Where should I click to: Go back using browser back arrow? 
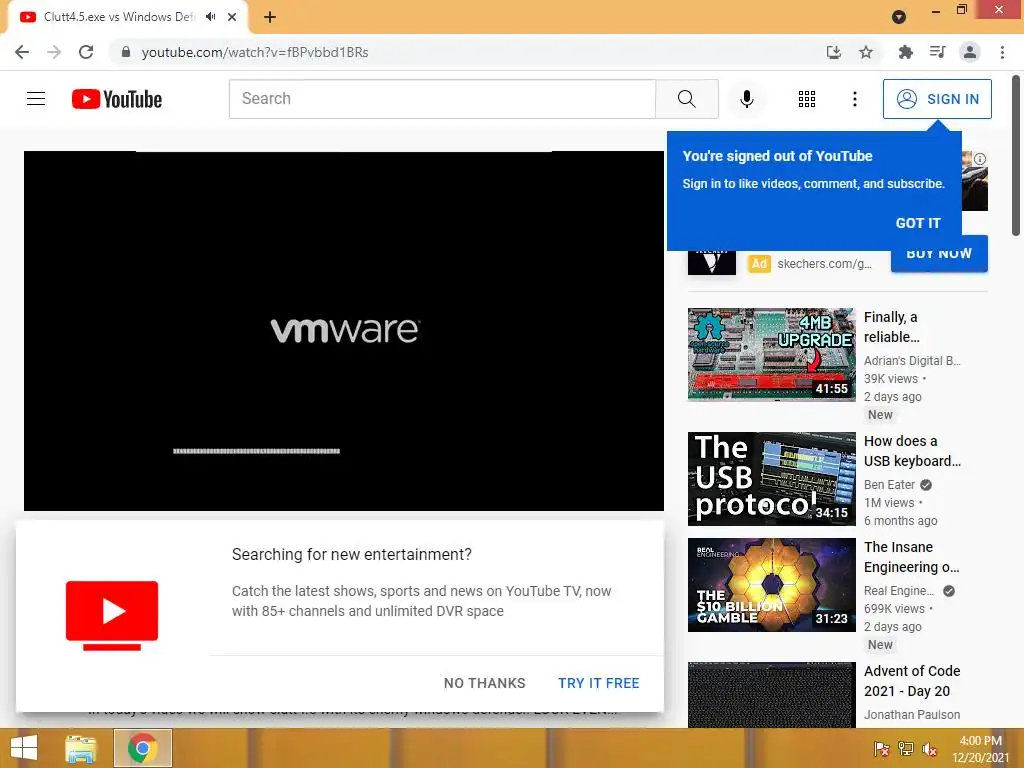point(22,52)
